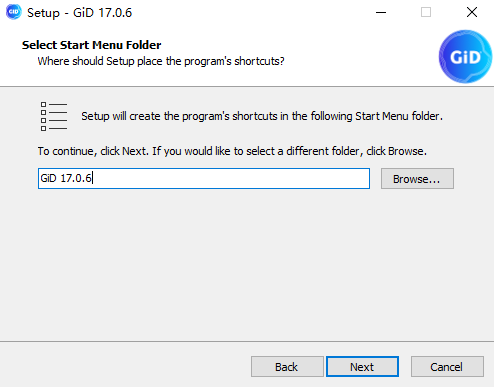Viewport: 494px width, 387px height.
Task: Close the setup window
Action: [472, 13]
